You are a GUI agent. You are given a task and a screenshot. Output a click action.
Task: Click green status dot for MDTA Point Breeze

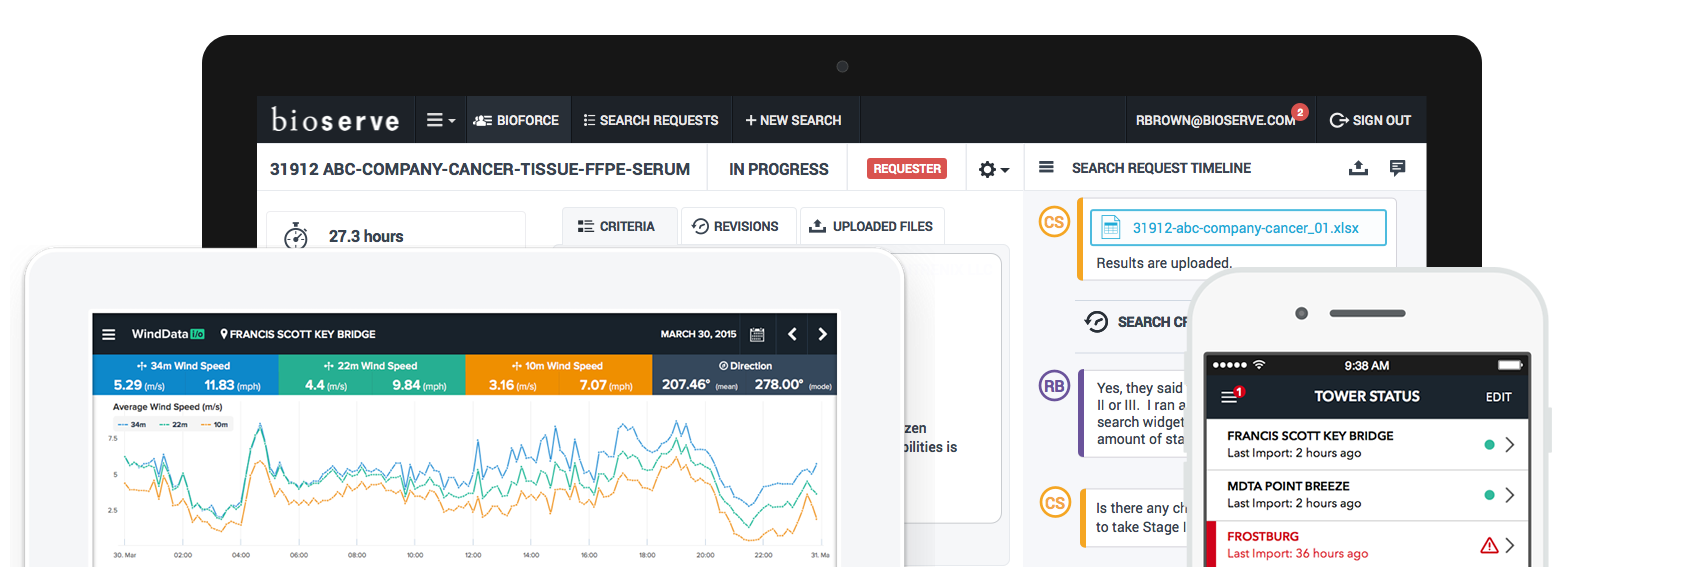coord(1489,495)
